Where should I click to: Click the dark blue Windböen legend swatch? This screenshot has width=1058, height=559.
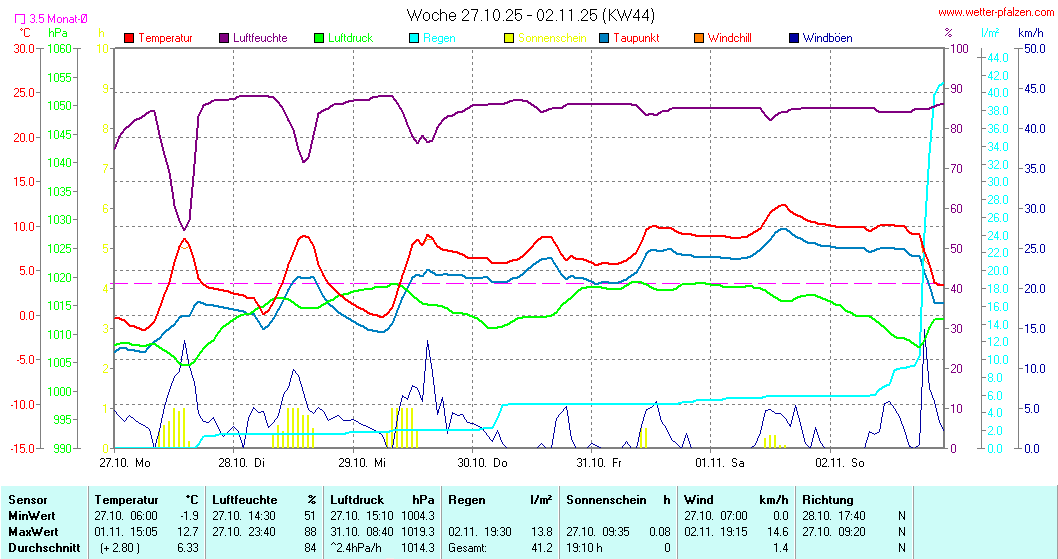(794, 38)
